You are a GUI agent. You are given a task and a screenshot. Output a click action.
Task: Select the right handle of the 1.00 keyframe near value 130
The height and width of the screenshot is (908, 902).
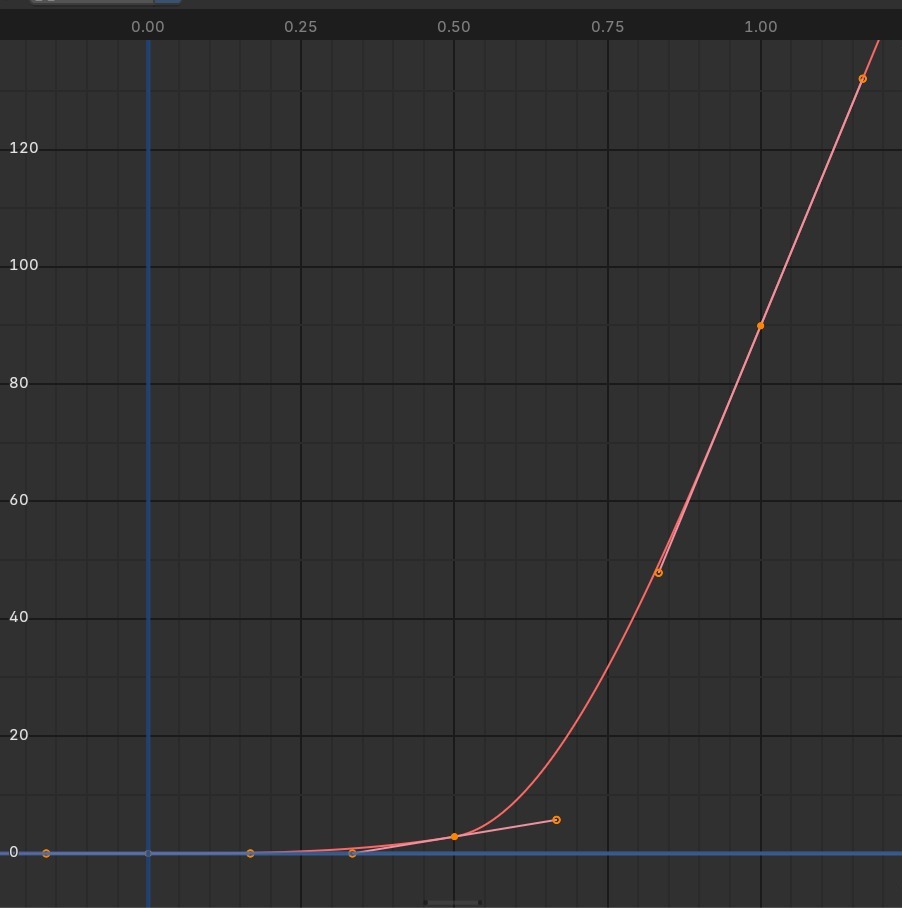tap(863, 79)
